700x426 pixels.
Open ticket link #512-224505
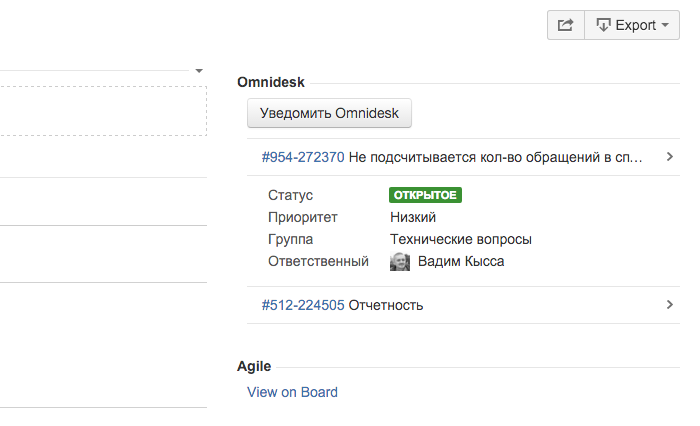[303, 305]
